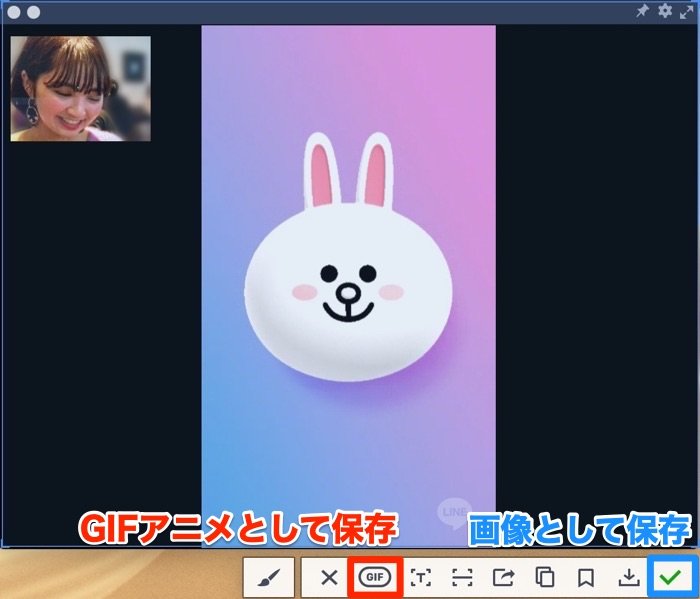Viewport: 700px width, 599px height.
Task: Expand call window to full screen
Action: click(x=687, y=12)
